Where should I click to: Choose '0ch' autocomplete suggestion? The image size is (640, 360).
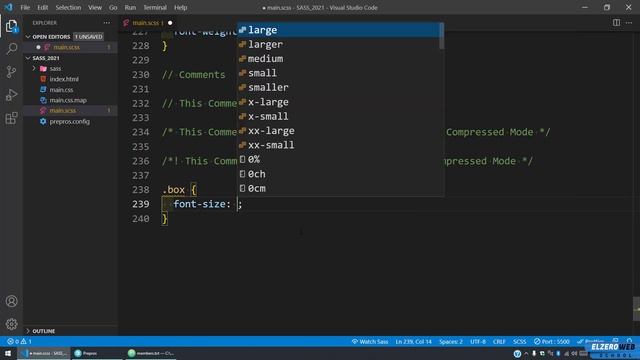click(339, 174)
